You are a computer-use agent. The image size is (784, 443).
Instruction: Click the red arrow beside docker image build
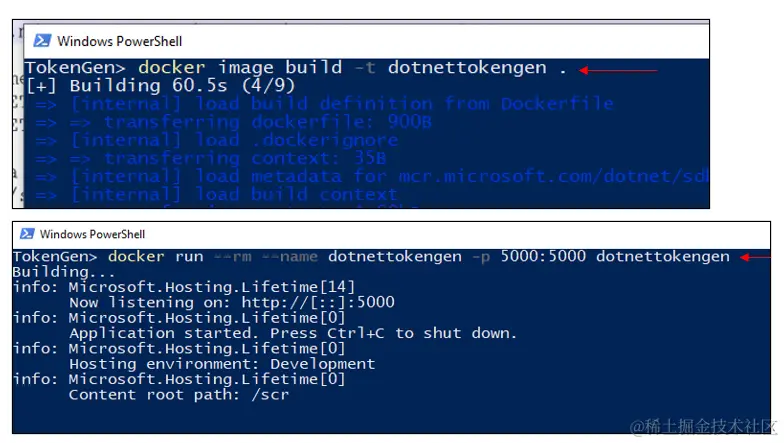[x=618, y=70]
